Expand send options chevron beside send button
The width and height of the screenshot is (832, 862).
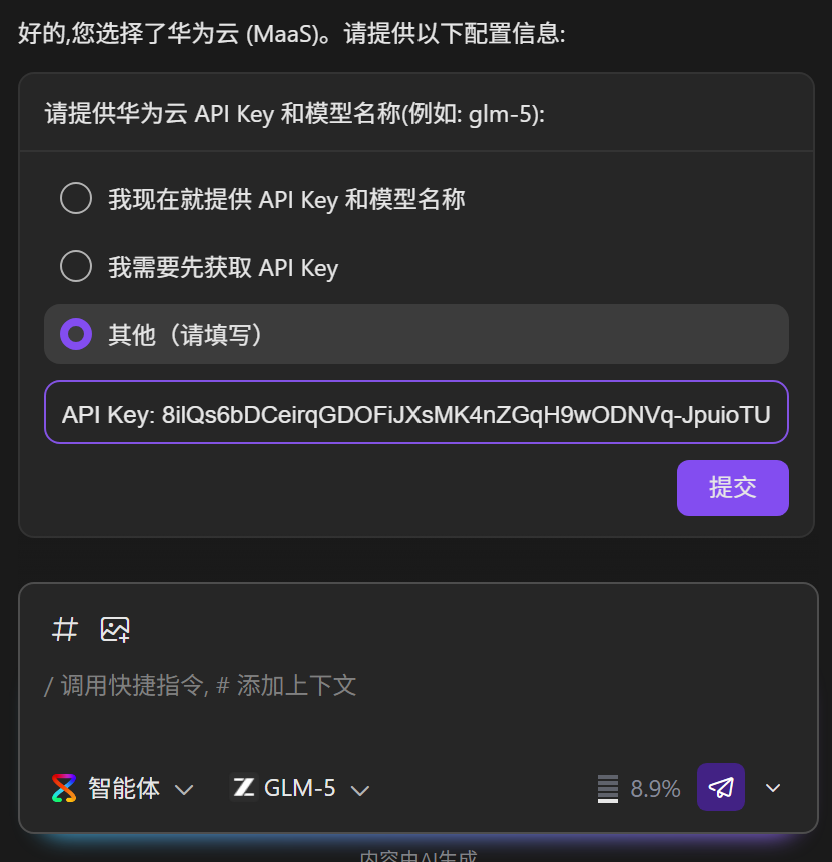(773, 788)
